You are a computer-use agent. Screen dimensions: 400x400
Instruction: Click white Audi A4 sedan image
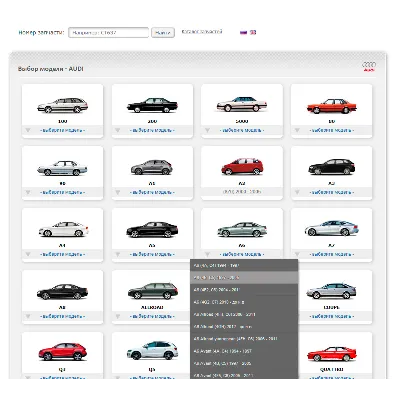coord(63,229)
